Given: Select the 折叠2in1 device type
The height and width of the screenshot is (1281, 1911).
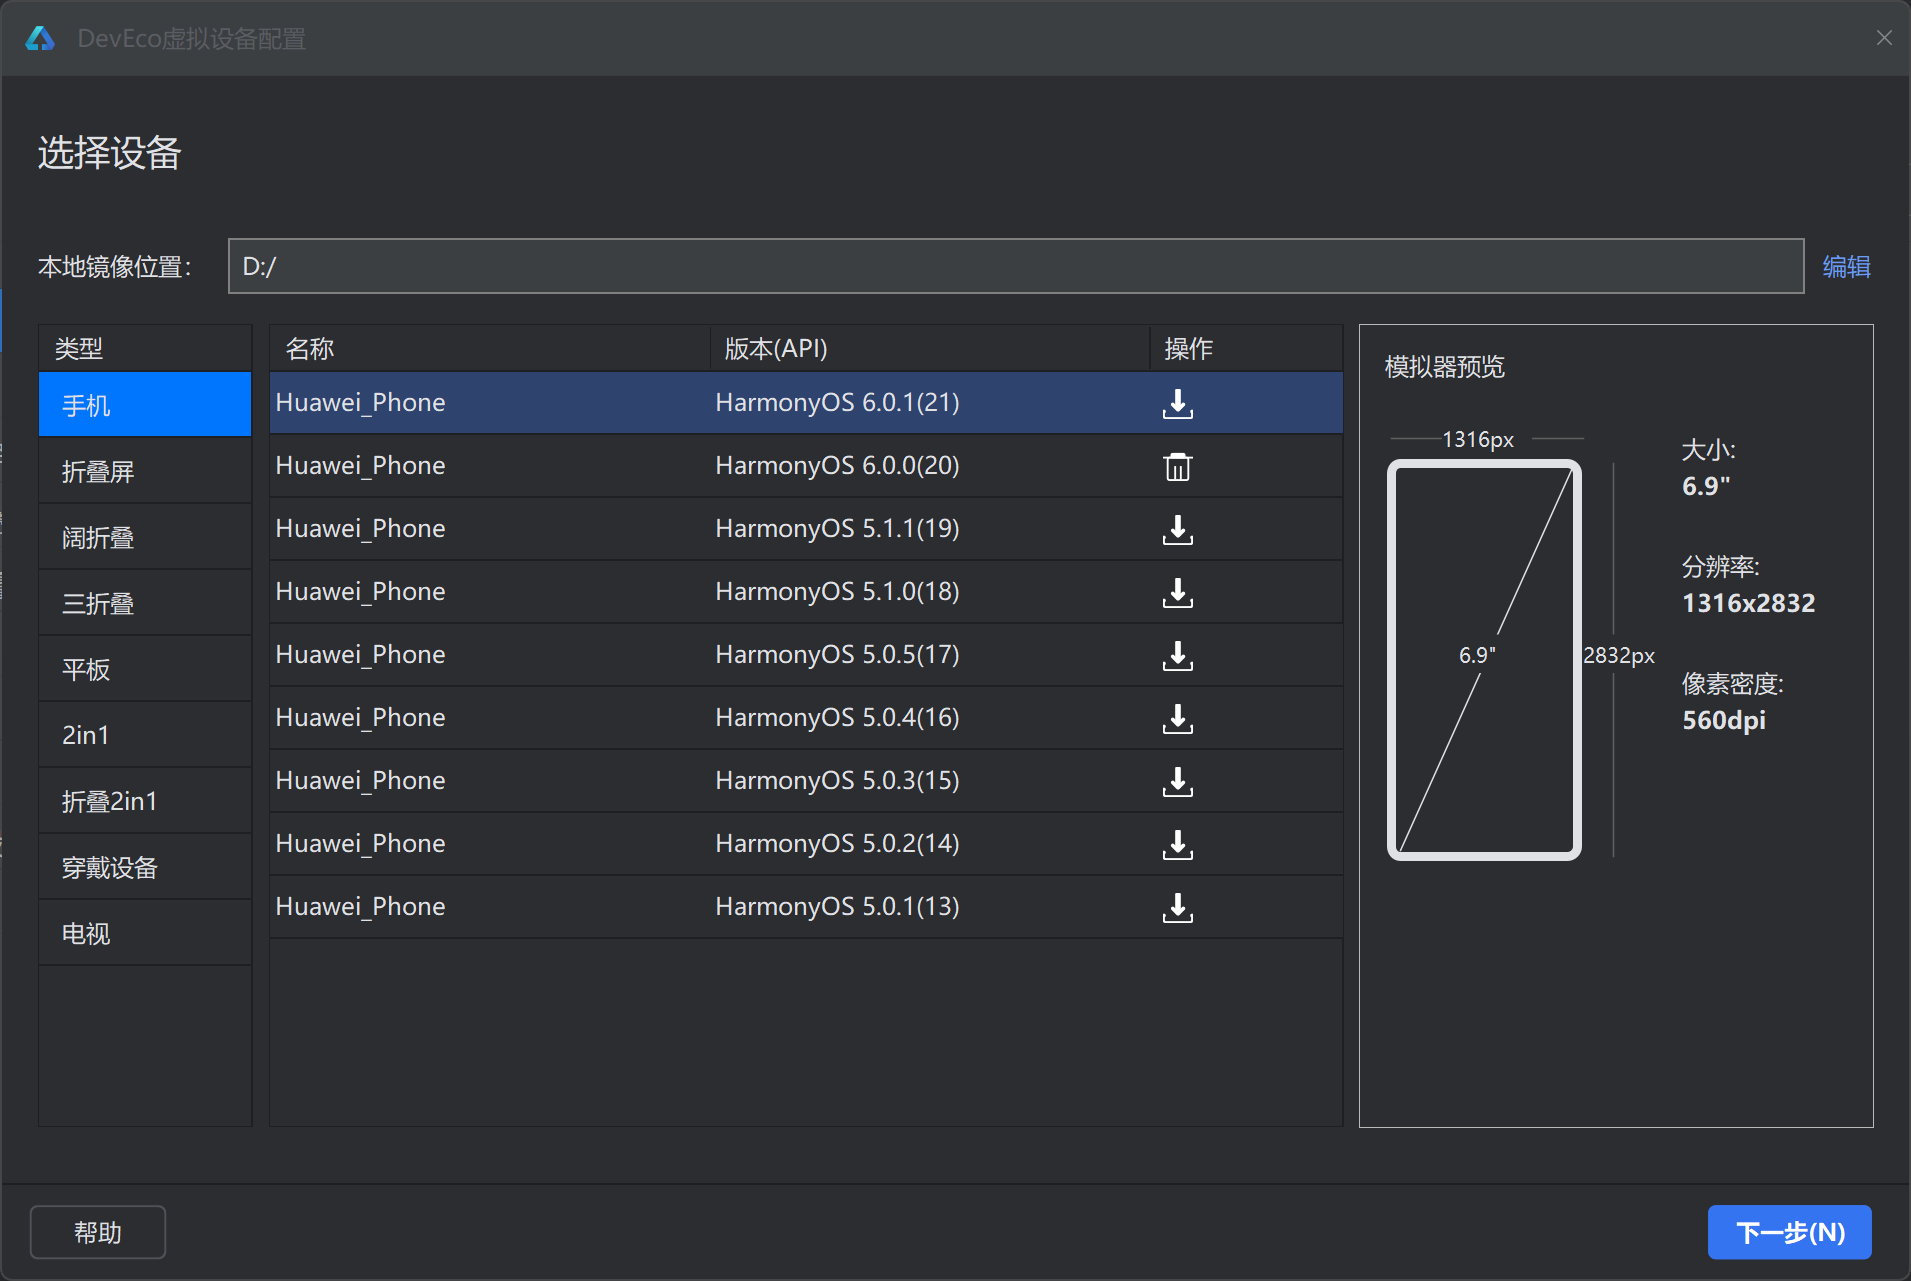Looking at the screenshot, I should pyautogui.click(x=145, y=801).
